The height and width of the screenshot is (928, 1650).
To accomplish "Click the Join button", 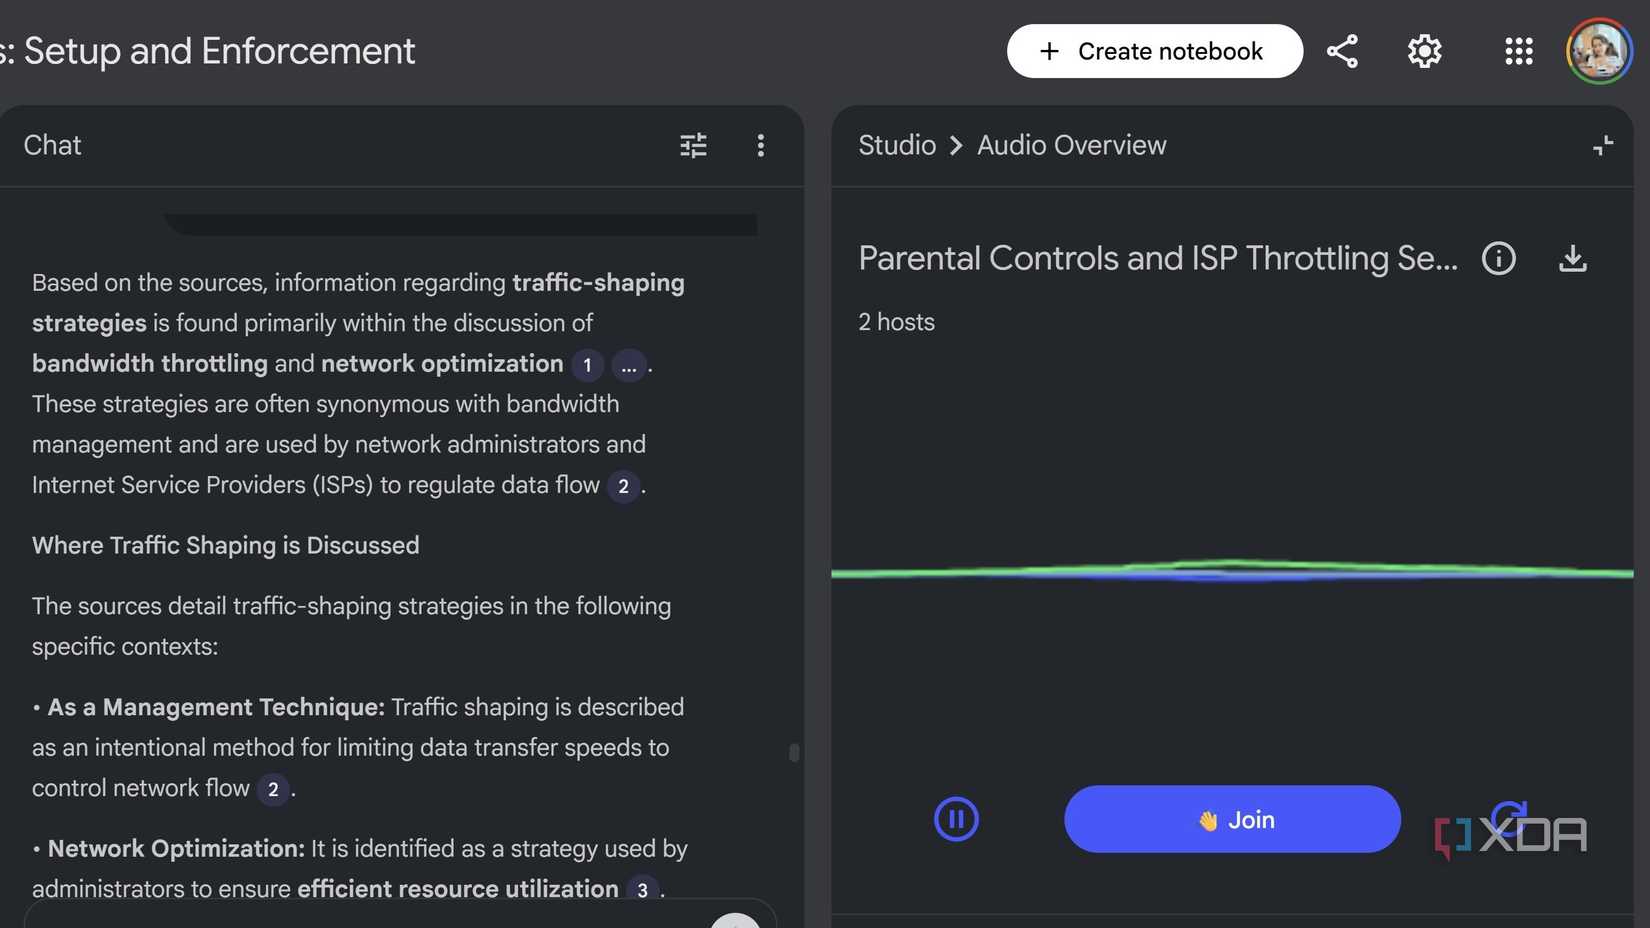I will click(1232, 819).
